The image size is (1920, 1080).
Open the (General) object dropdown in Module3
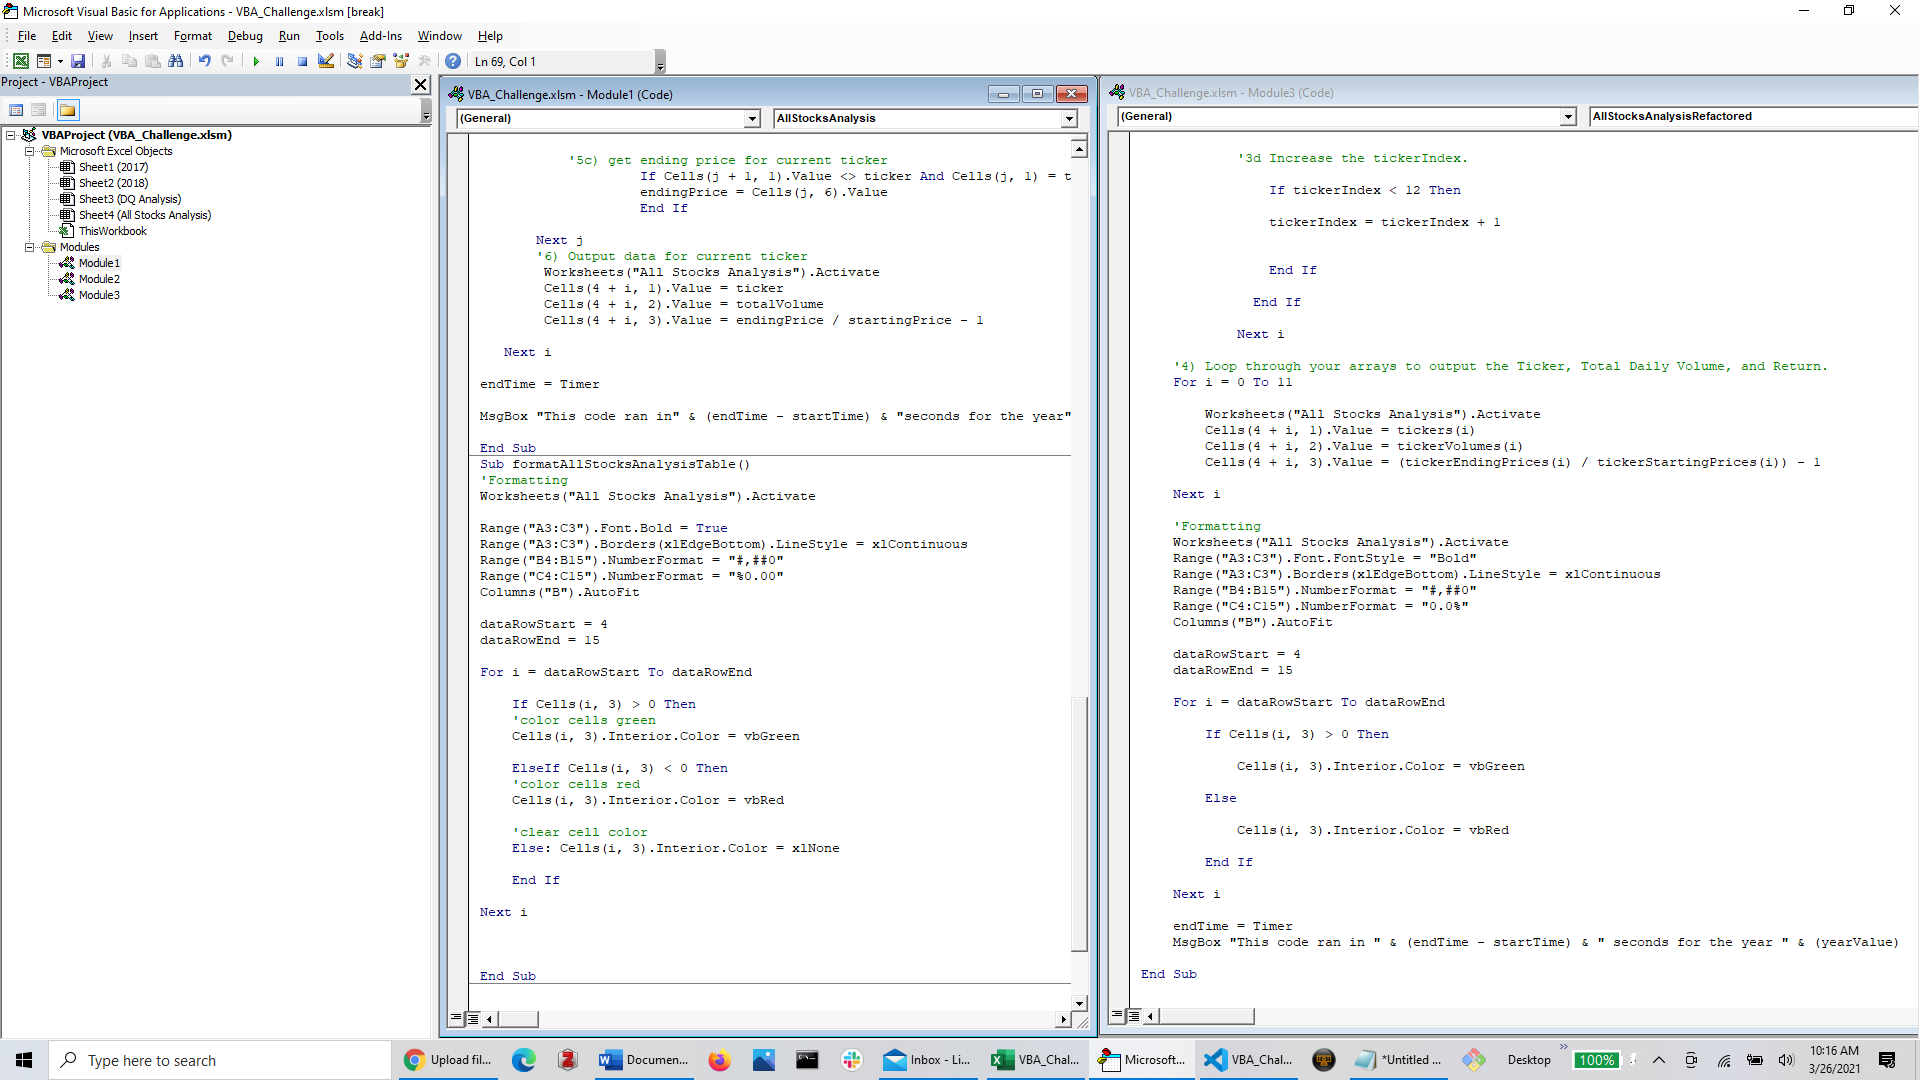pyautogui.click(x=1568, y=117)
